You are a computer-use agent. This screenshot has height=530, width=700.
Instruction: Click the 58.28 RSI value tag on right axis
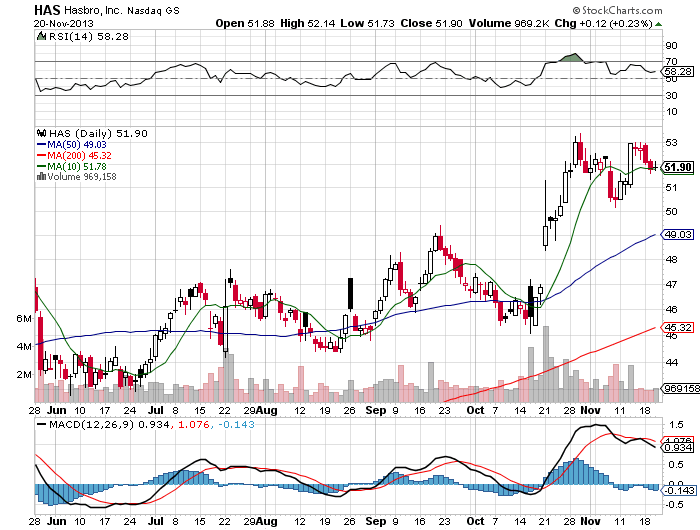coord(678,71)
